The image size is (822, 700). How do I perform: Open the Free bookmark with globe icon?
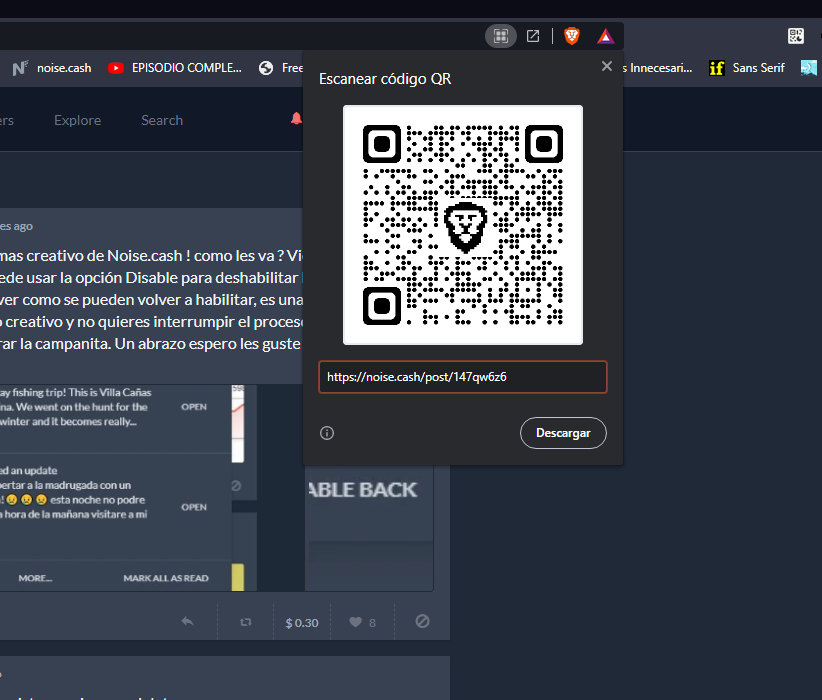click(x=280, y=68)
